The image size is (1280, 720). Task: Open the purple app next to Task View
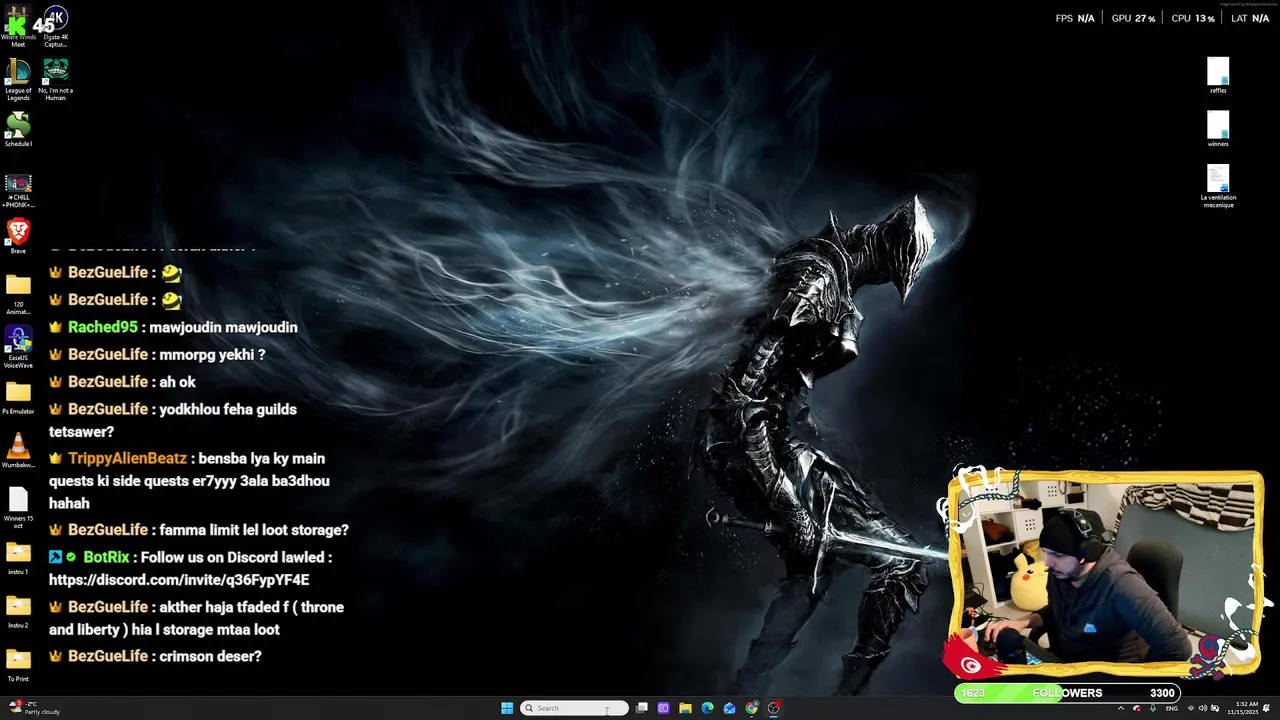click(x=663, y=708)
